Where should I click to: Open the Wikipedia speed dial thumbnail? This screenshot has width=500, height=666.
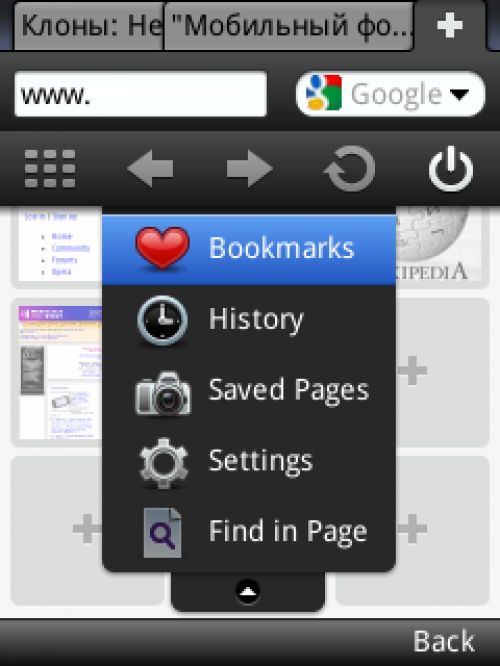442,244
